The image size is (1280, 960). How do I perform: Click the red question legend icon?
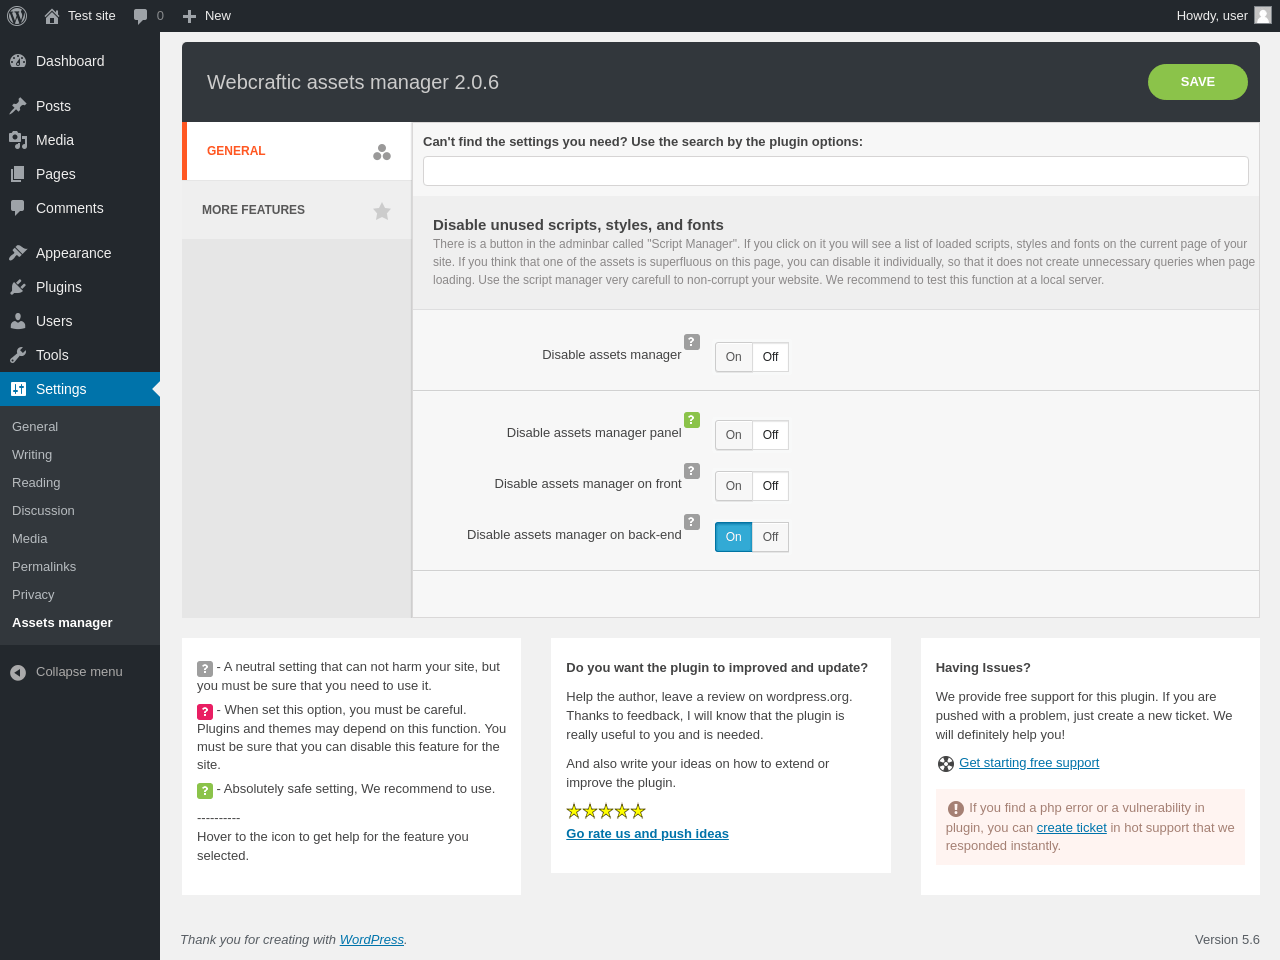[x=205, y=712]
